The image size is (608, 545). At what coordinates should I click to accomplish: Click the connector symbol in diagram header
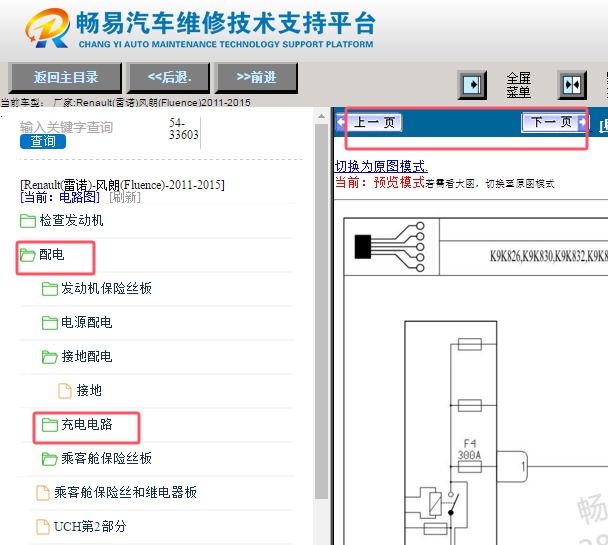click(x=390, y=247)
